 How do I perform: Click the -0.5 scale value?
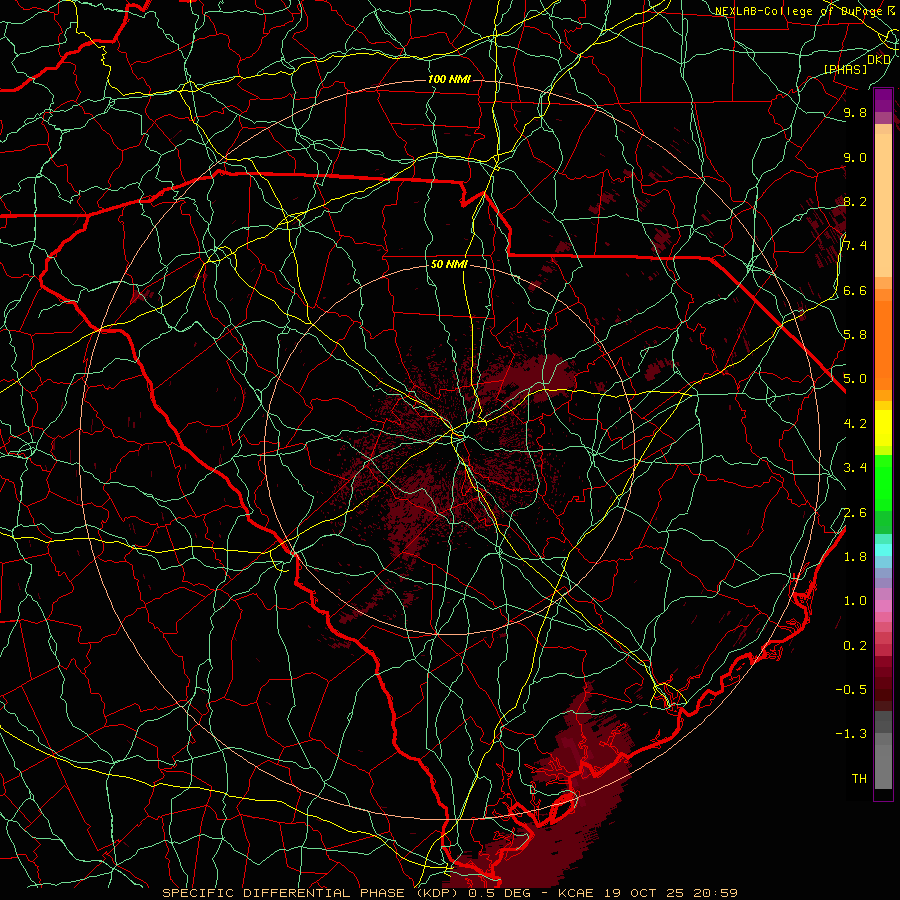[x=851, y=690]
